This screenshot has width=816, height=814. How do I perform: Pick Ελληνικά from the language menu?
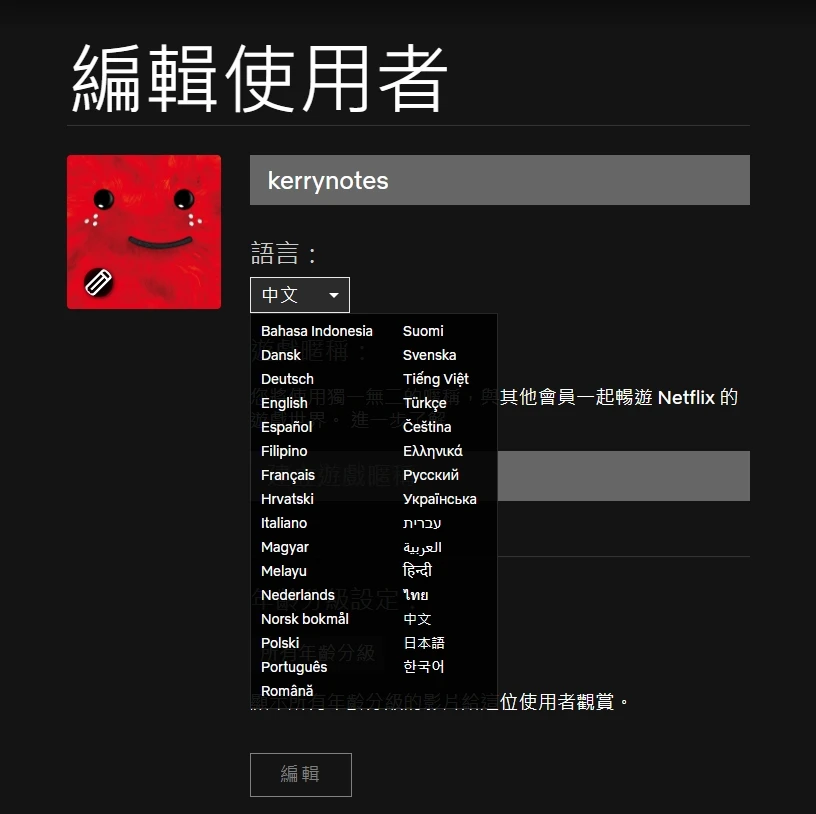[x=432, y=451]
